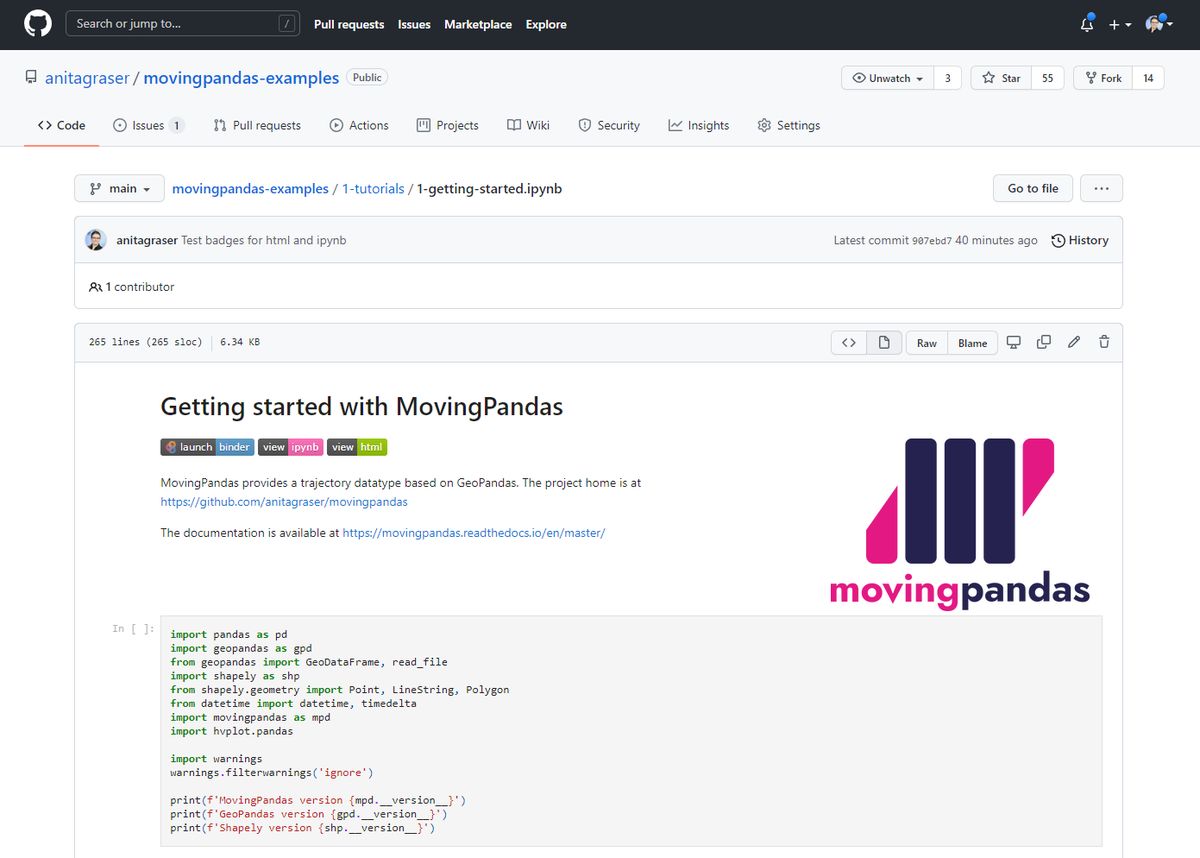Expand the create new dropdown
Image resolution: width=1200 pixels, height=858 pixels.
(1119, 24)
